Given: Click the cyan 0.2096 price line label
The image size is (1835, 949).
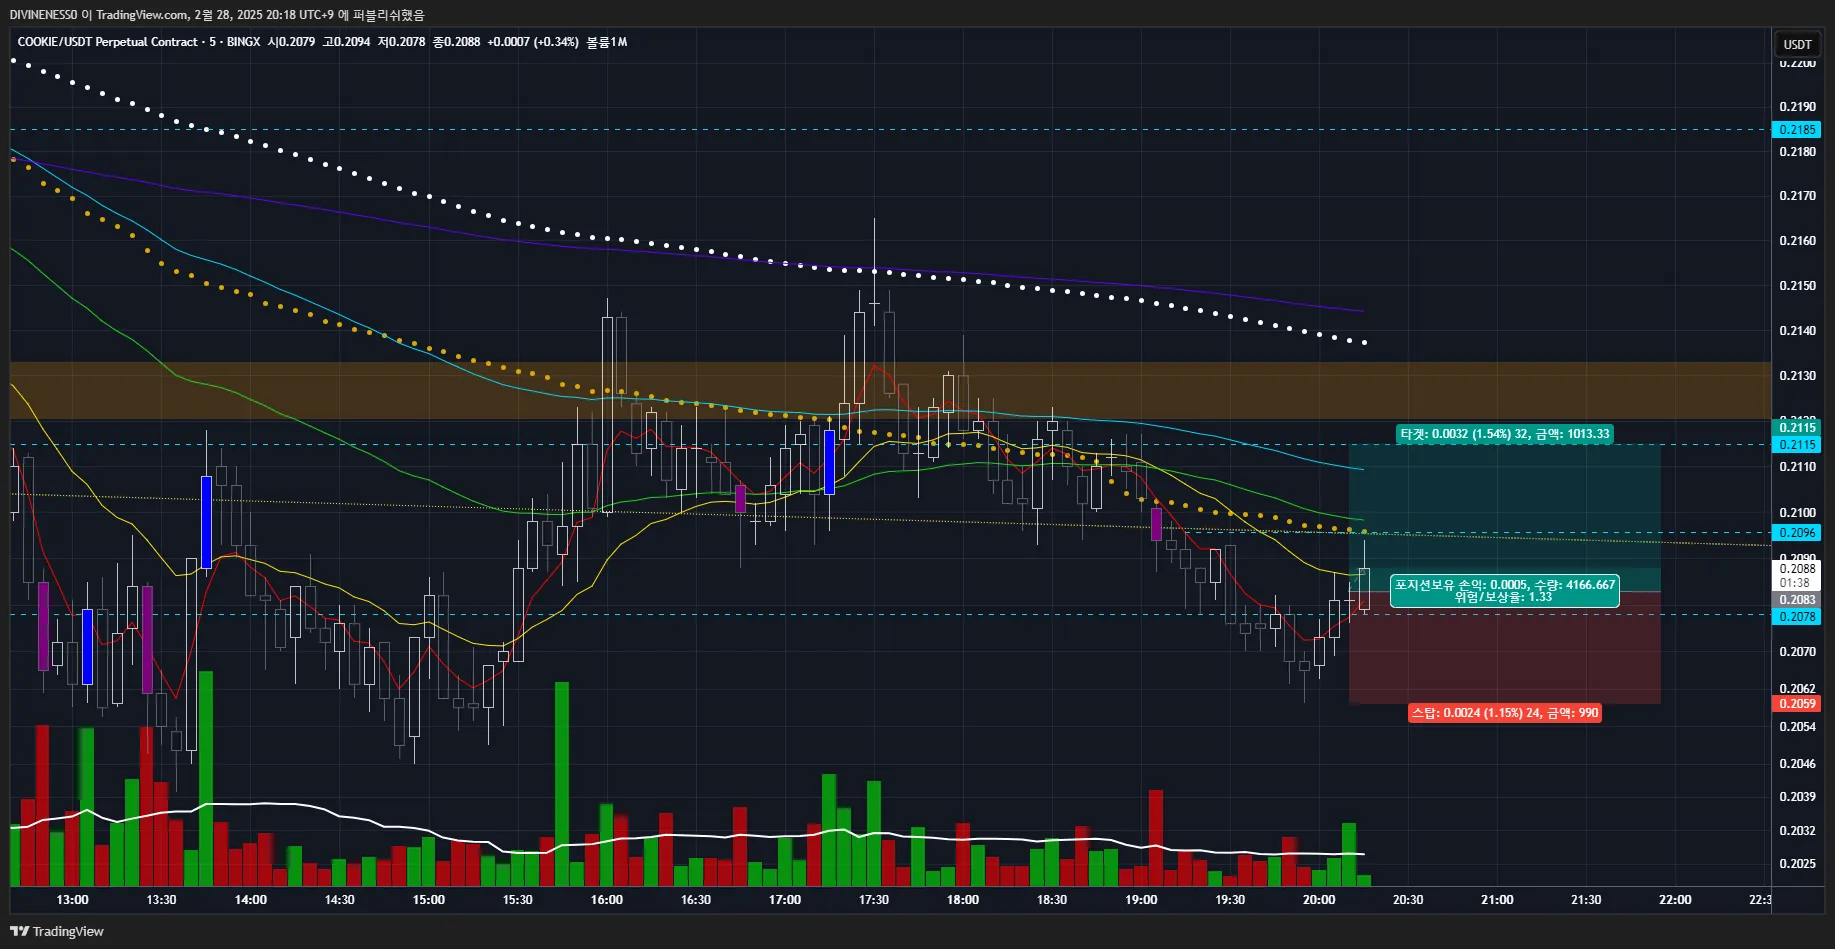Looking at the screenshot, I should point(1797,533).
